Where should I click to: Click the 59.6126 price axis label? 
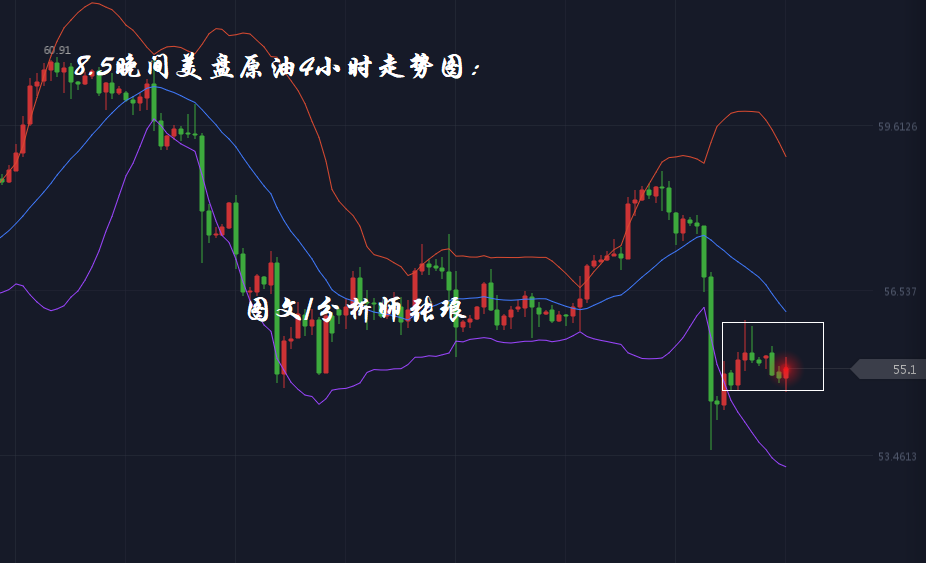pos(897,127)
